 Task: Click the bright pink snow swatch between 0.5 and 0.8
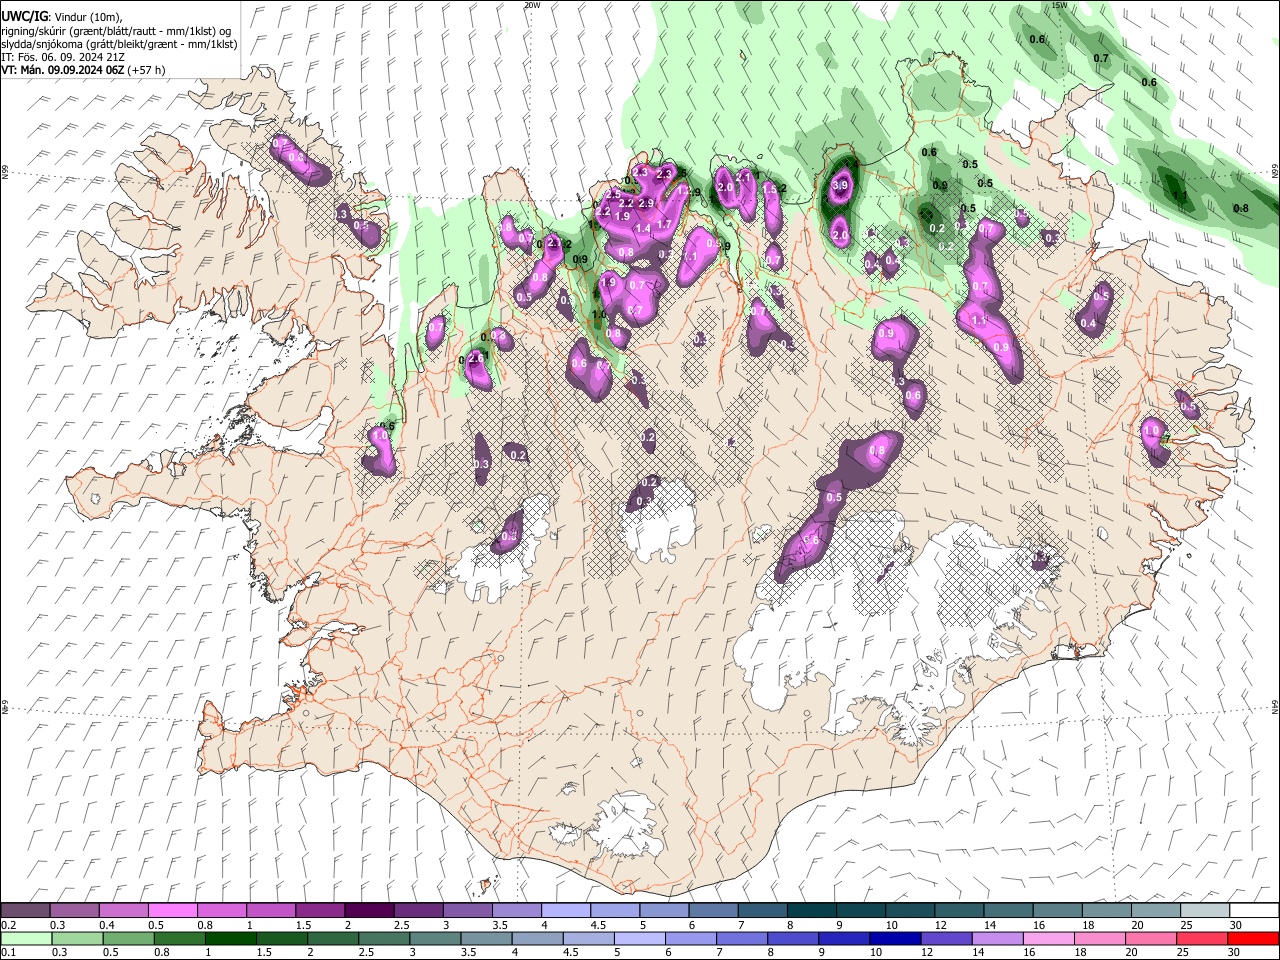pyautogui.click(x=172, y=910)
